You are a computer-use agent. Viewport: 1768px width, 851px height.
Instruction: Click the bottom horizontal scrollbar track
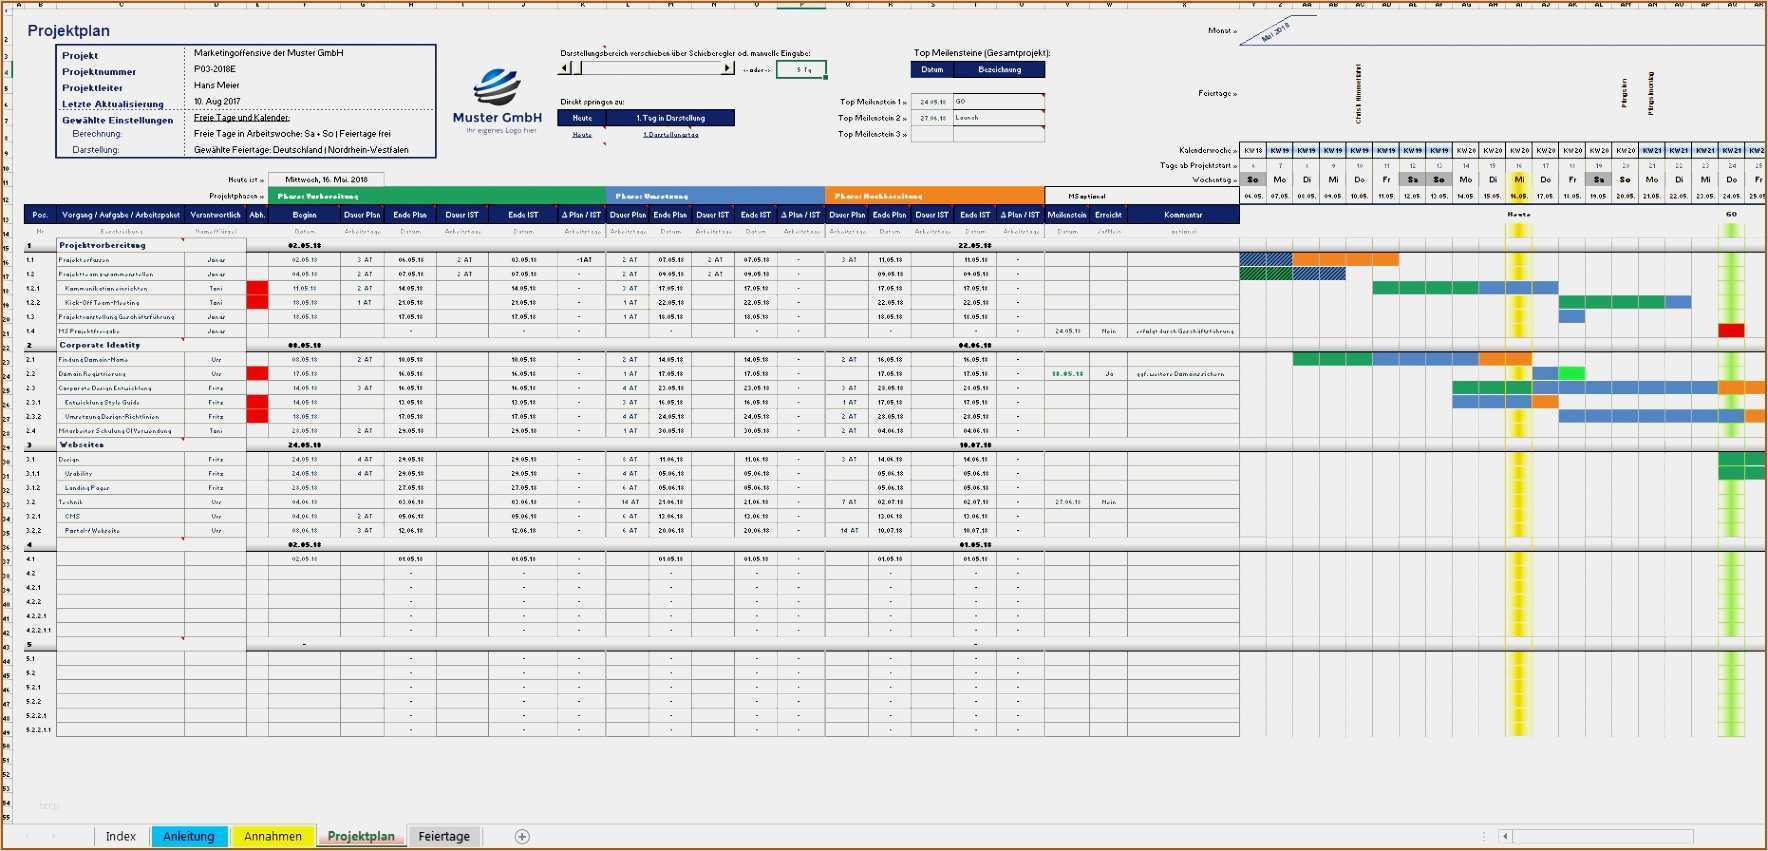(x=1602, y=836)
